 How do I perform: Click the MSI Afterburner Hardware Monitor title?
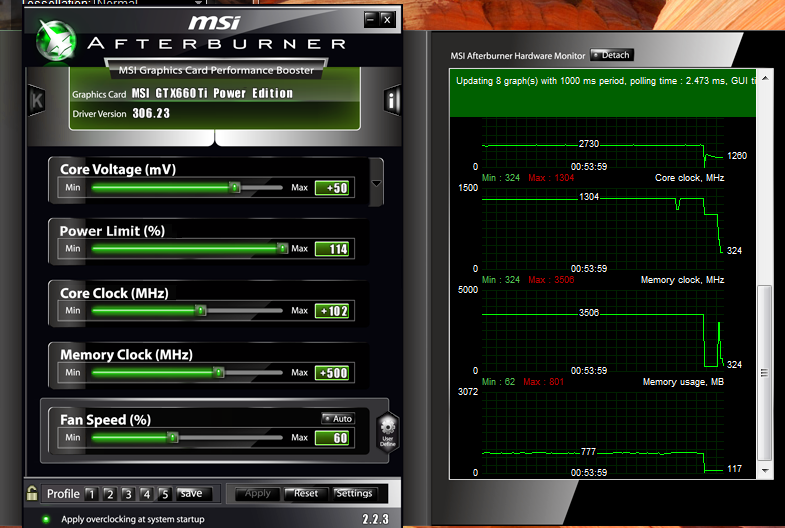tap(518, 56)
